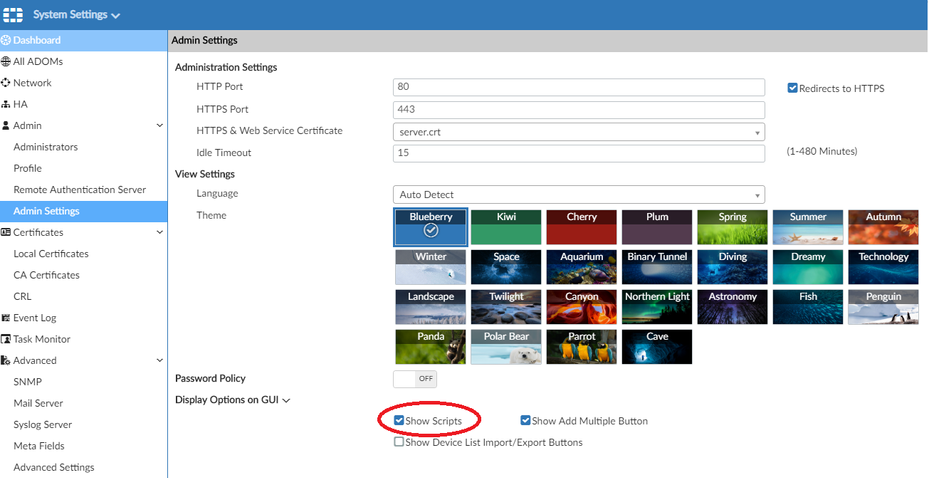Open the HA menu item
This screenshot has height=478, width=929.
[x=84, y=104]
